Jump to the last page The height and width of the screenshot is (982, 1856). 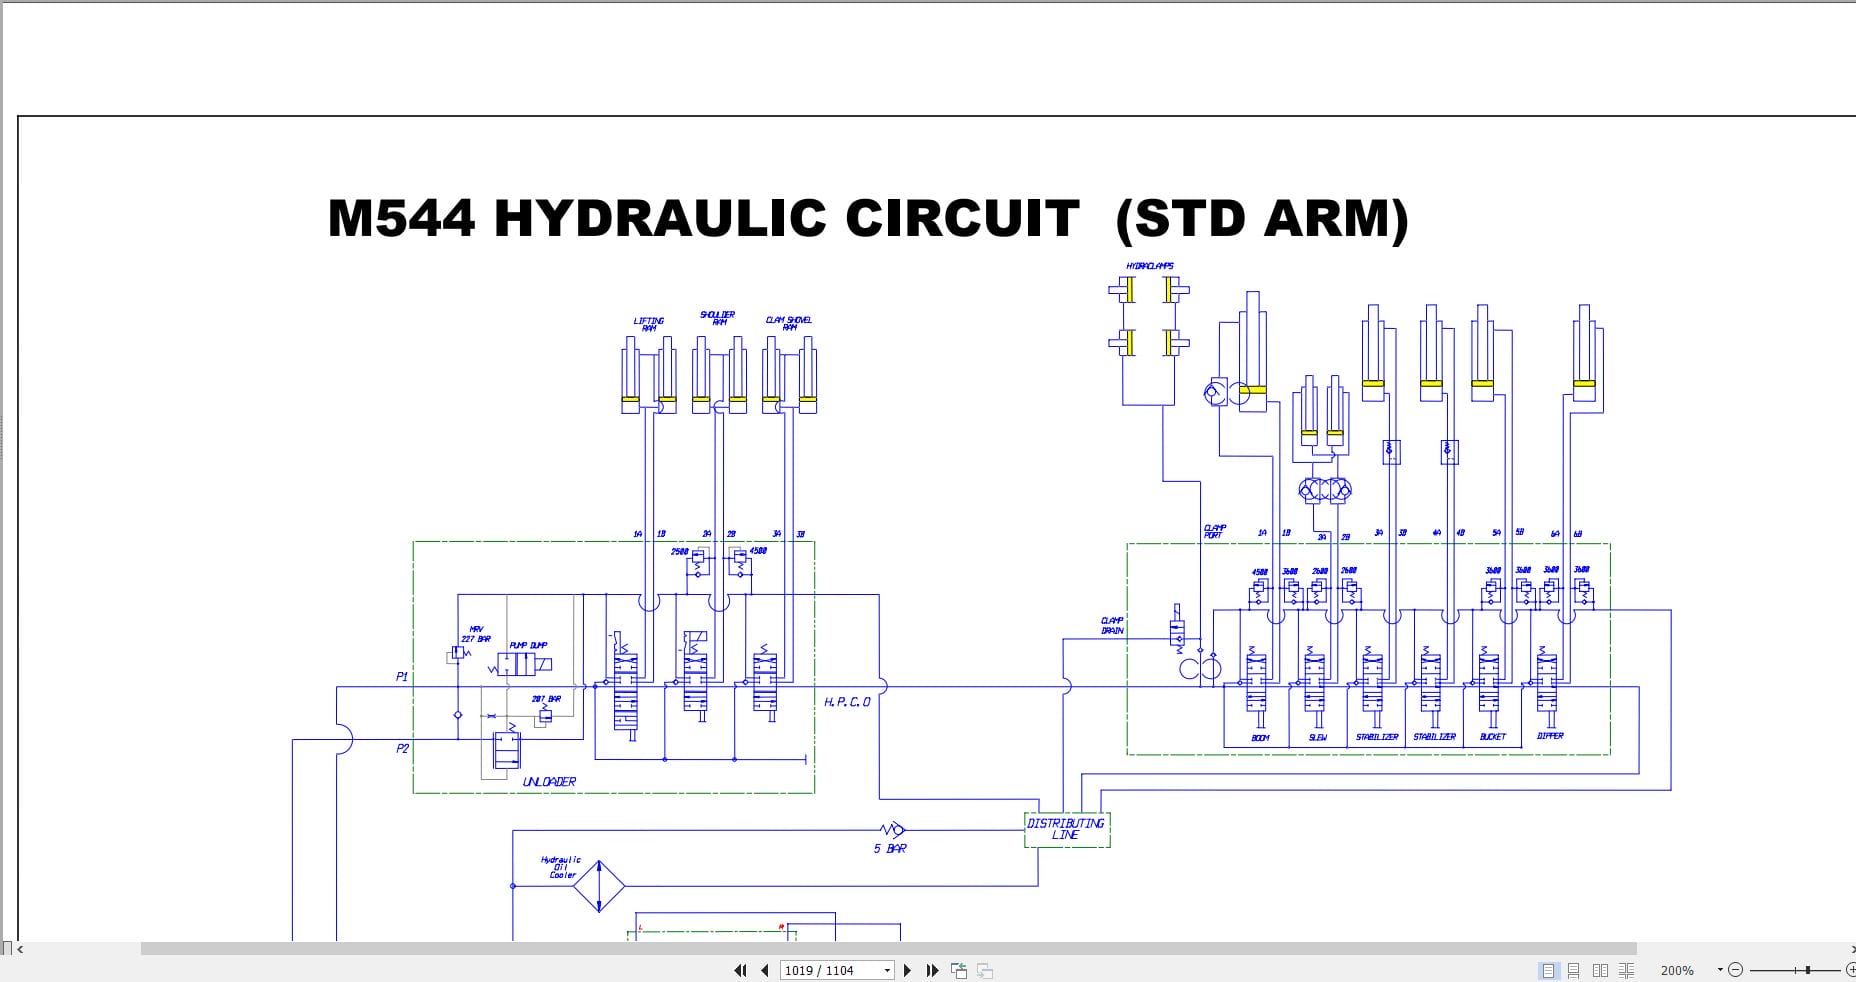pyautogui.click(x=932, y=970)
